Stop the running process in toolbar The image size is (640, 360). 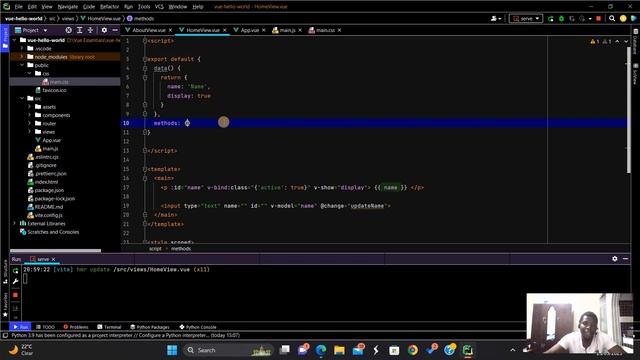point(599,19)
